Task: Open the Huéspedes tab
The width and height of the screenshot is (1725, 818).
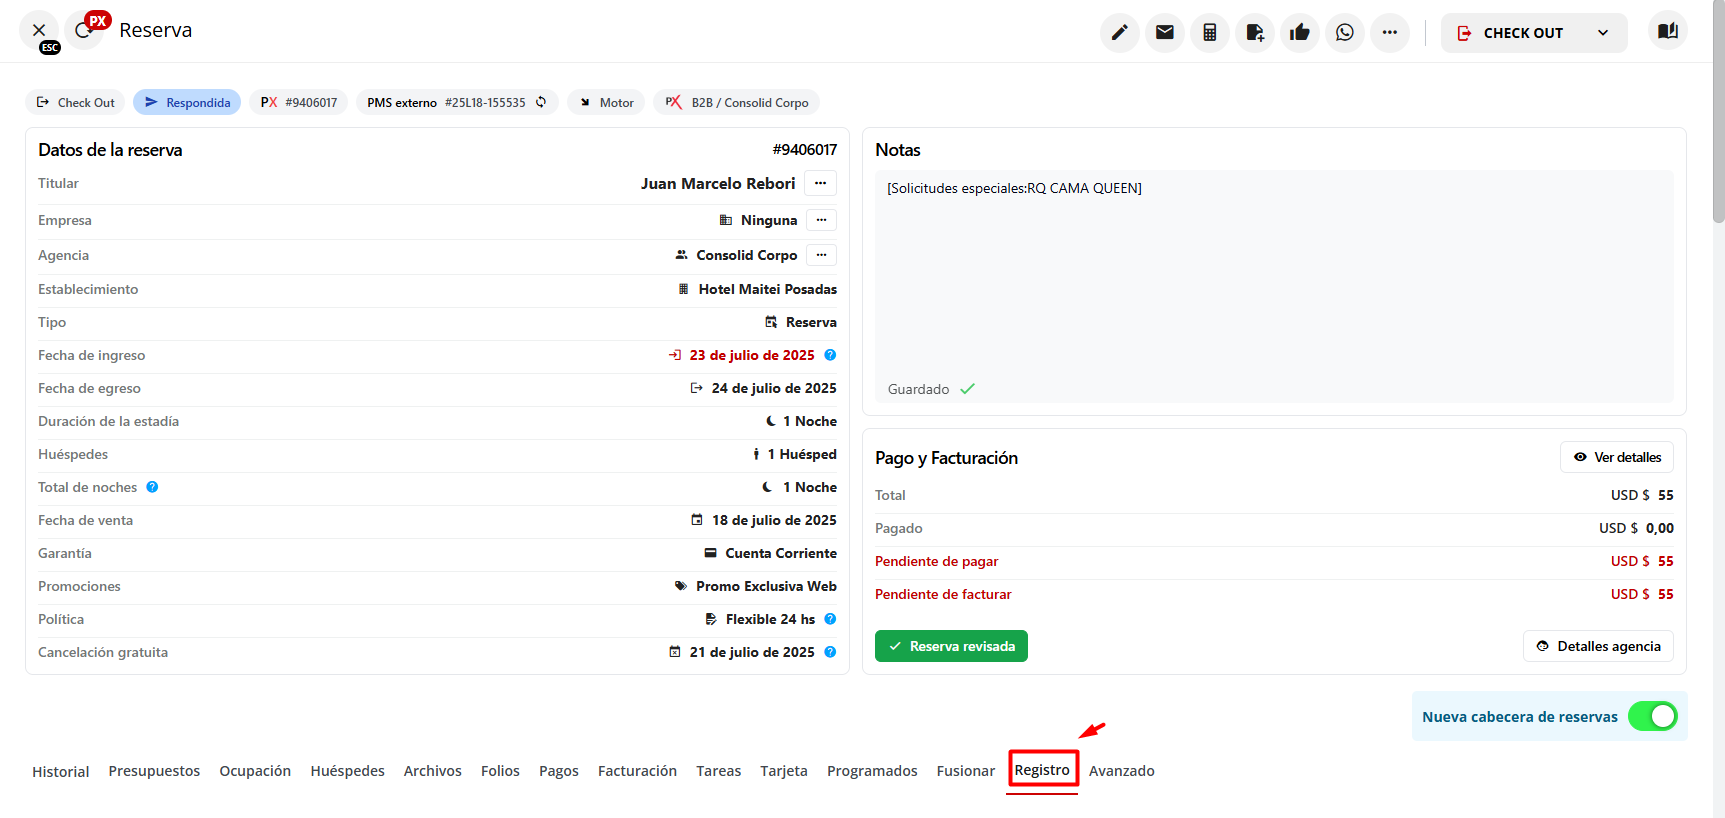Action: 347,771
